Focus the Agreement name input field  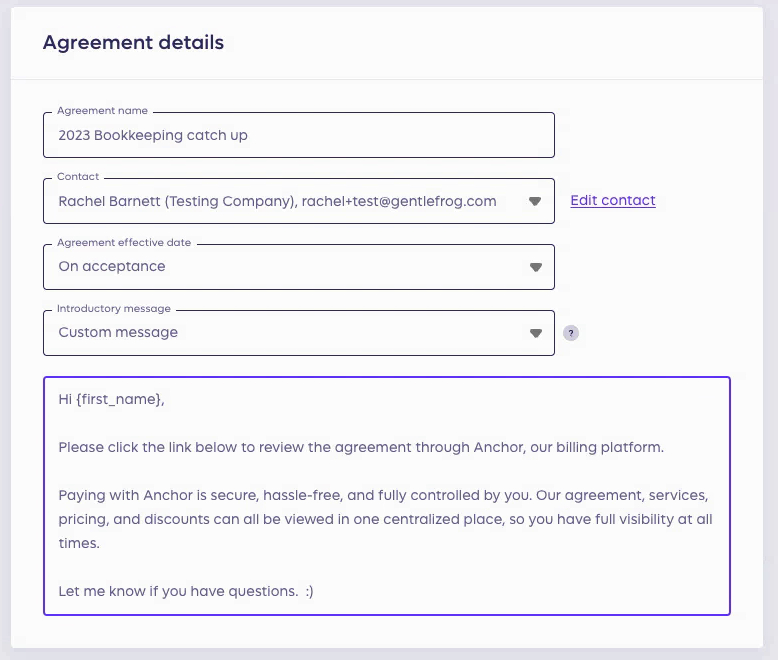(x=299, y=135)
